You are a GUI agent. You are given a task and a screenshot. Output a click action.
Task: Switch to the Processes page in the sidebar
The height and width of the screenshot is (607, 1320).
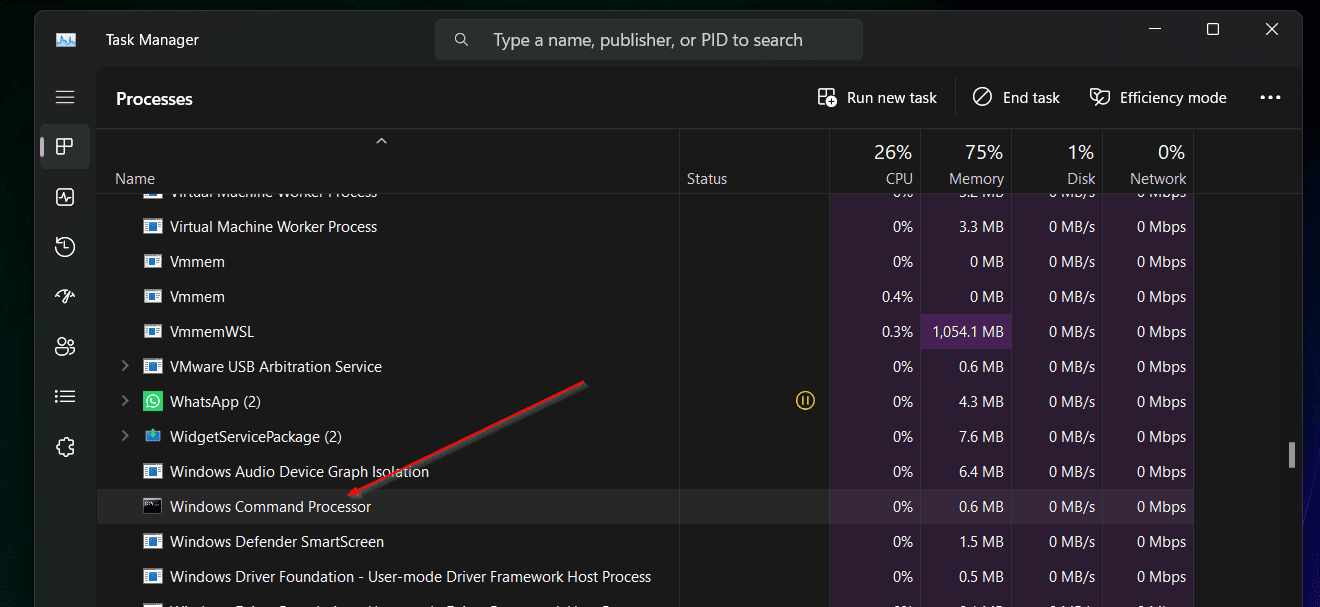[65, 147]
